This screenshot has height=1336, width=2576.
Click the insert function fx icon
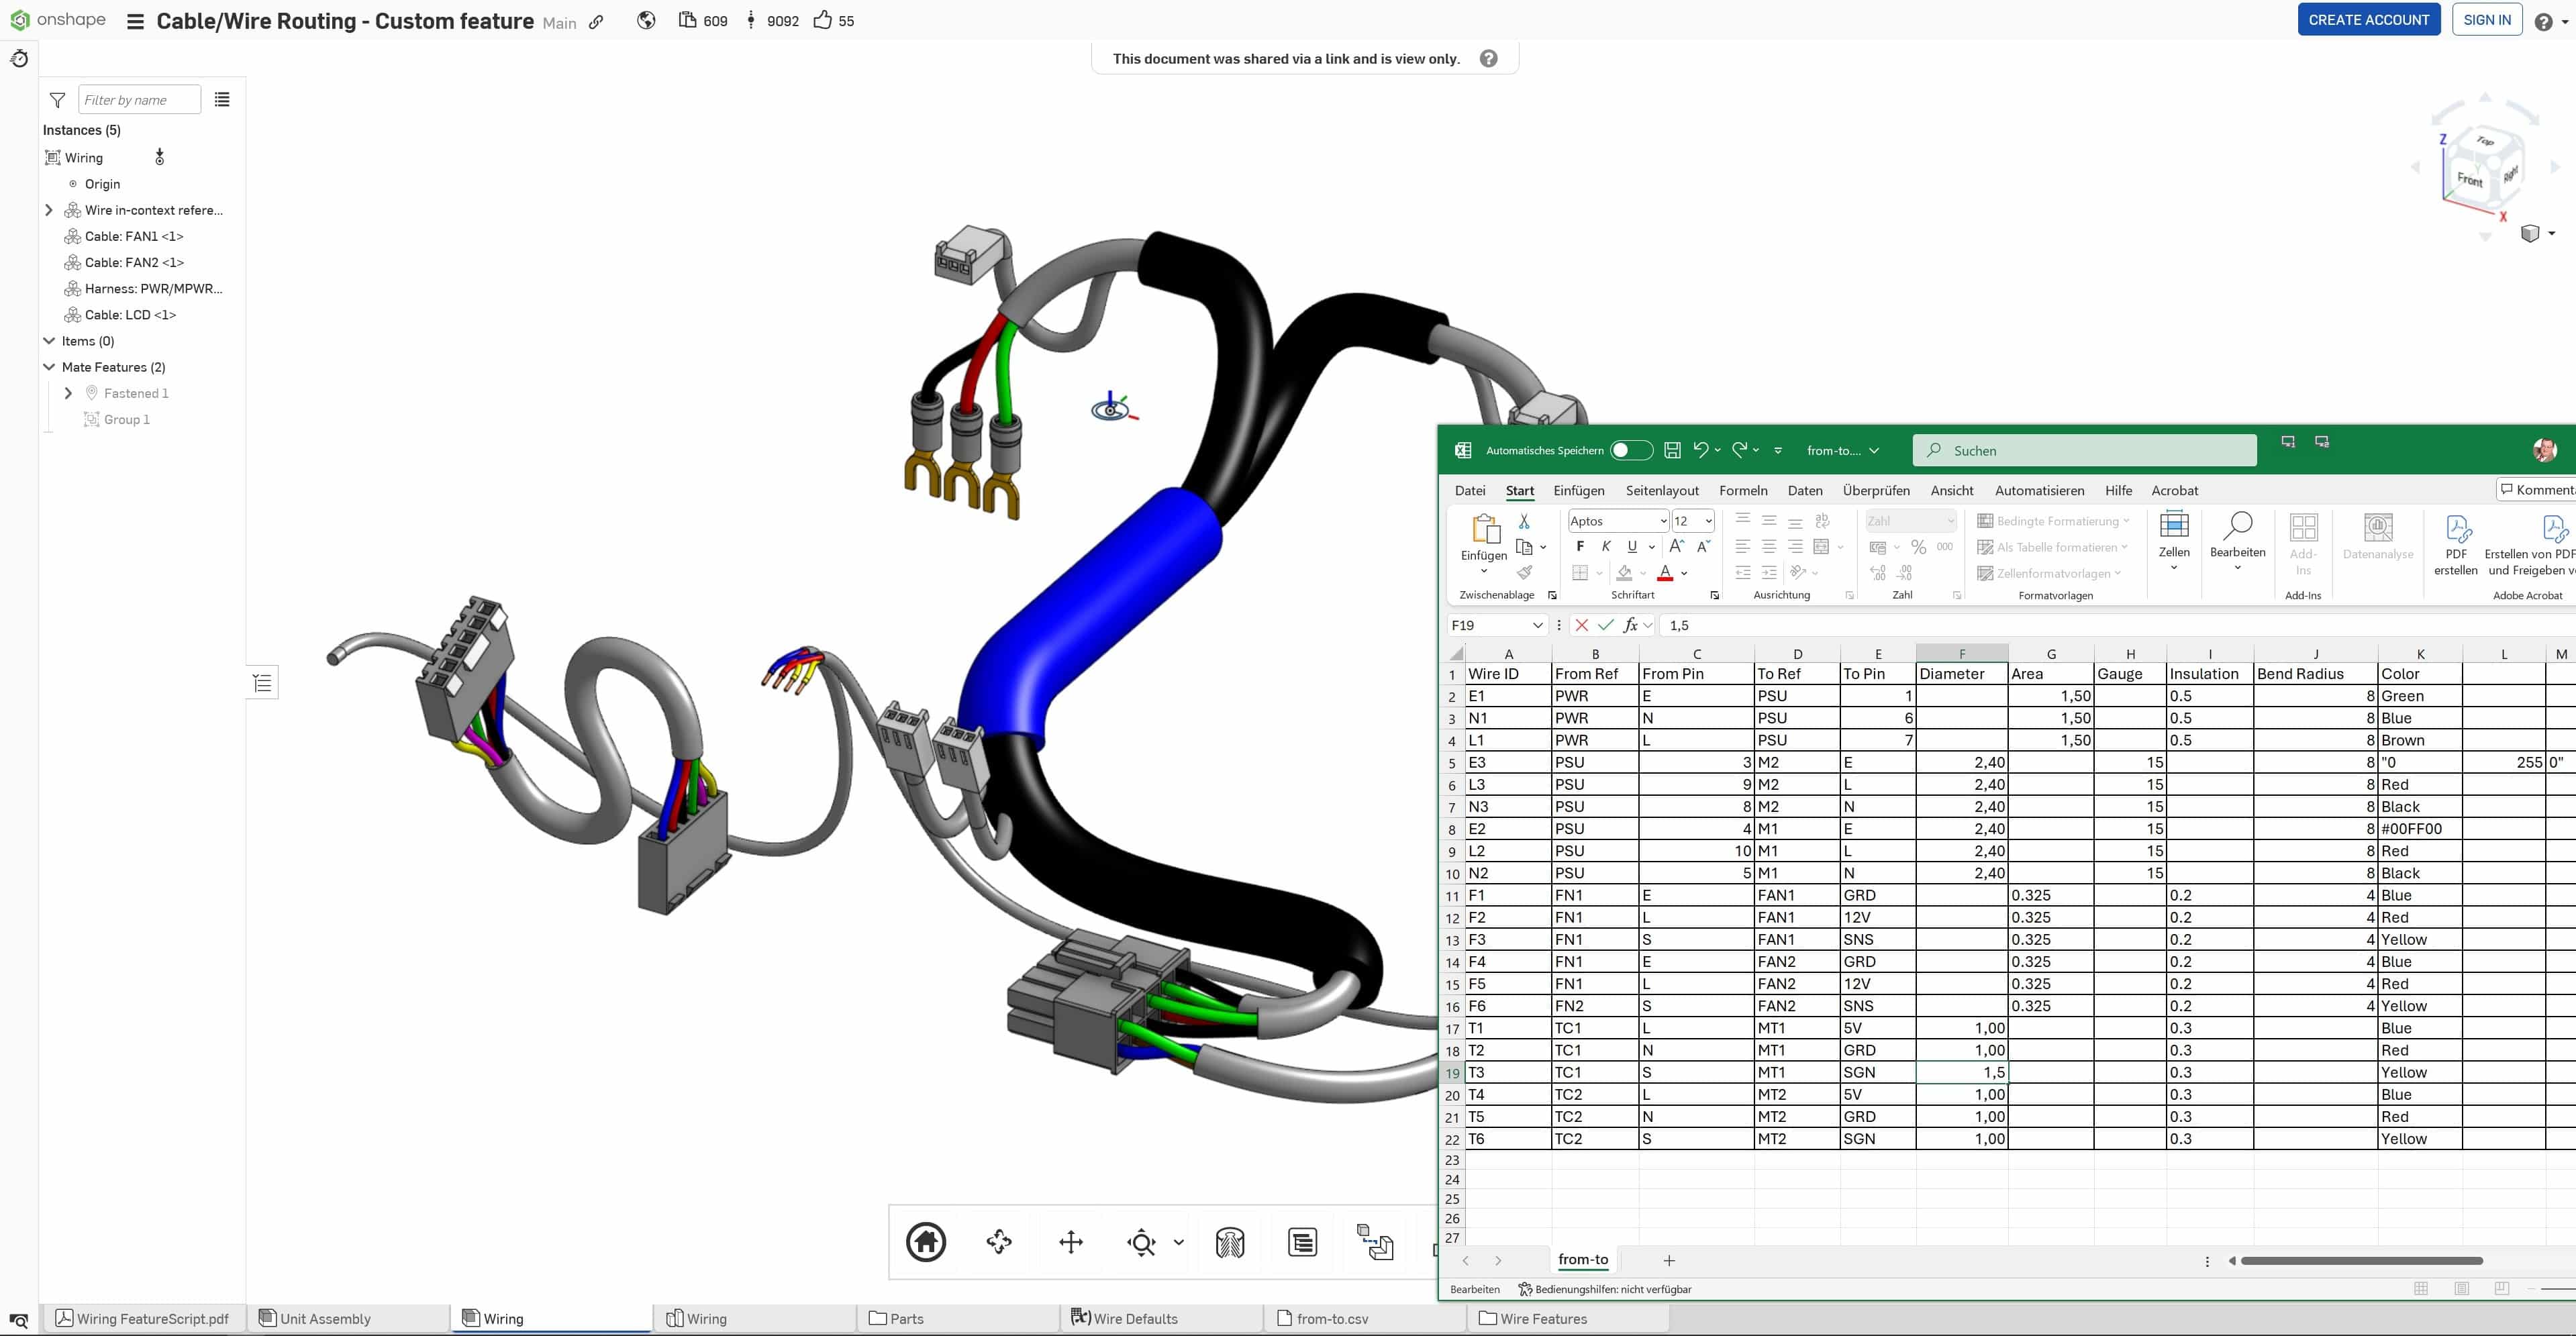(1631, 625)
